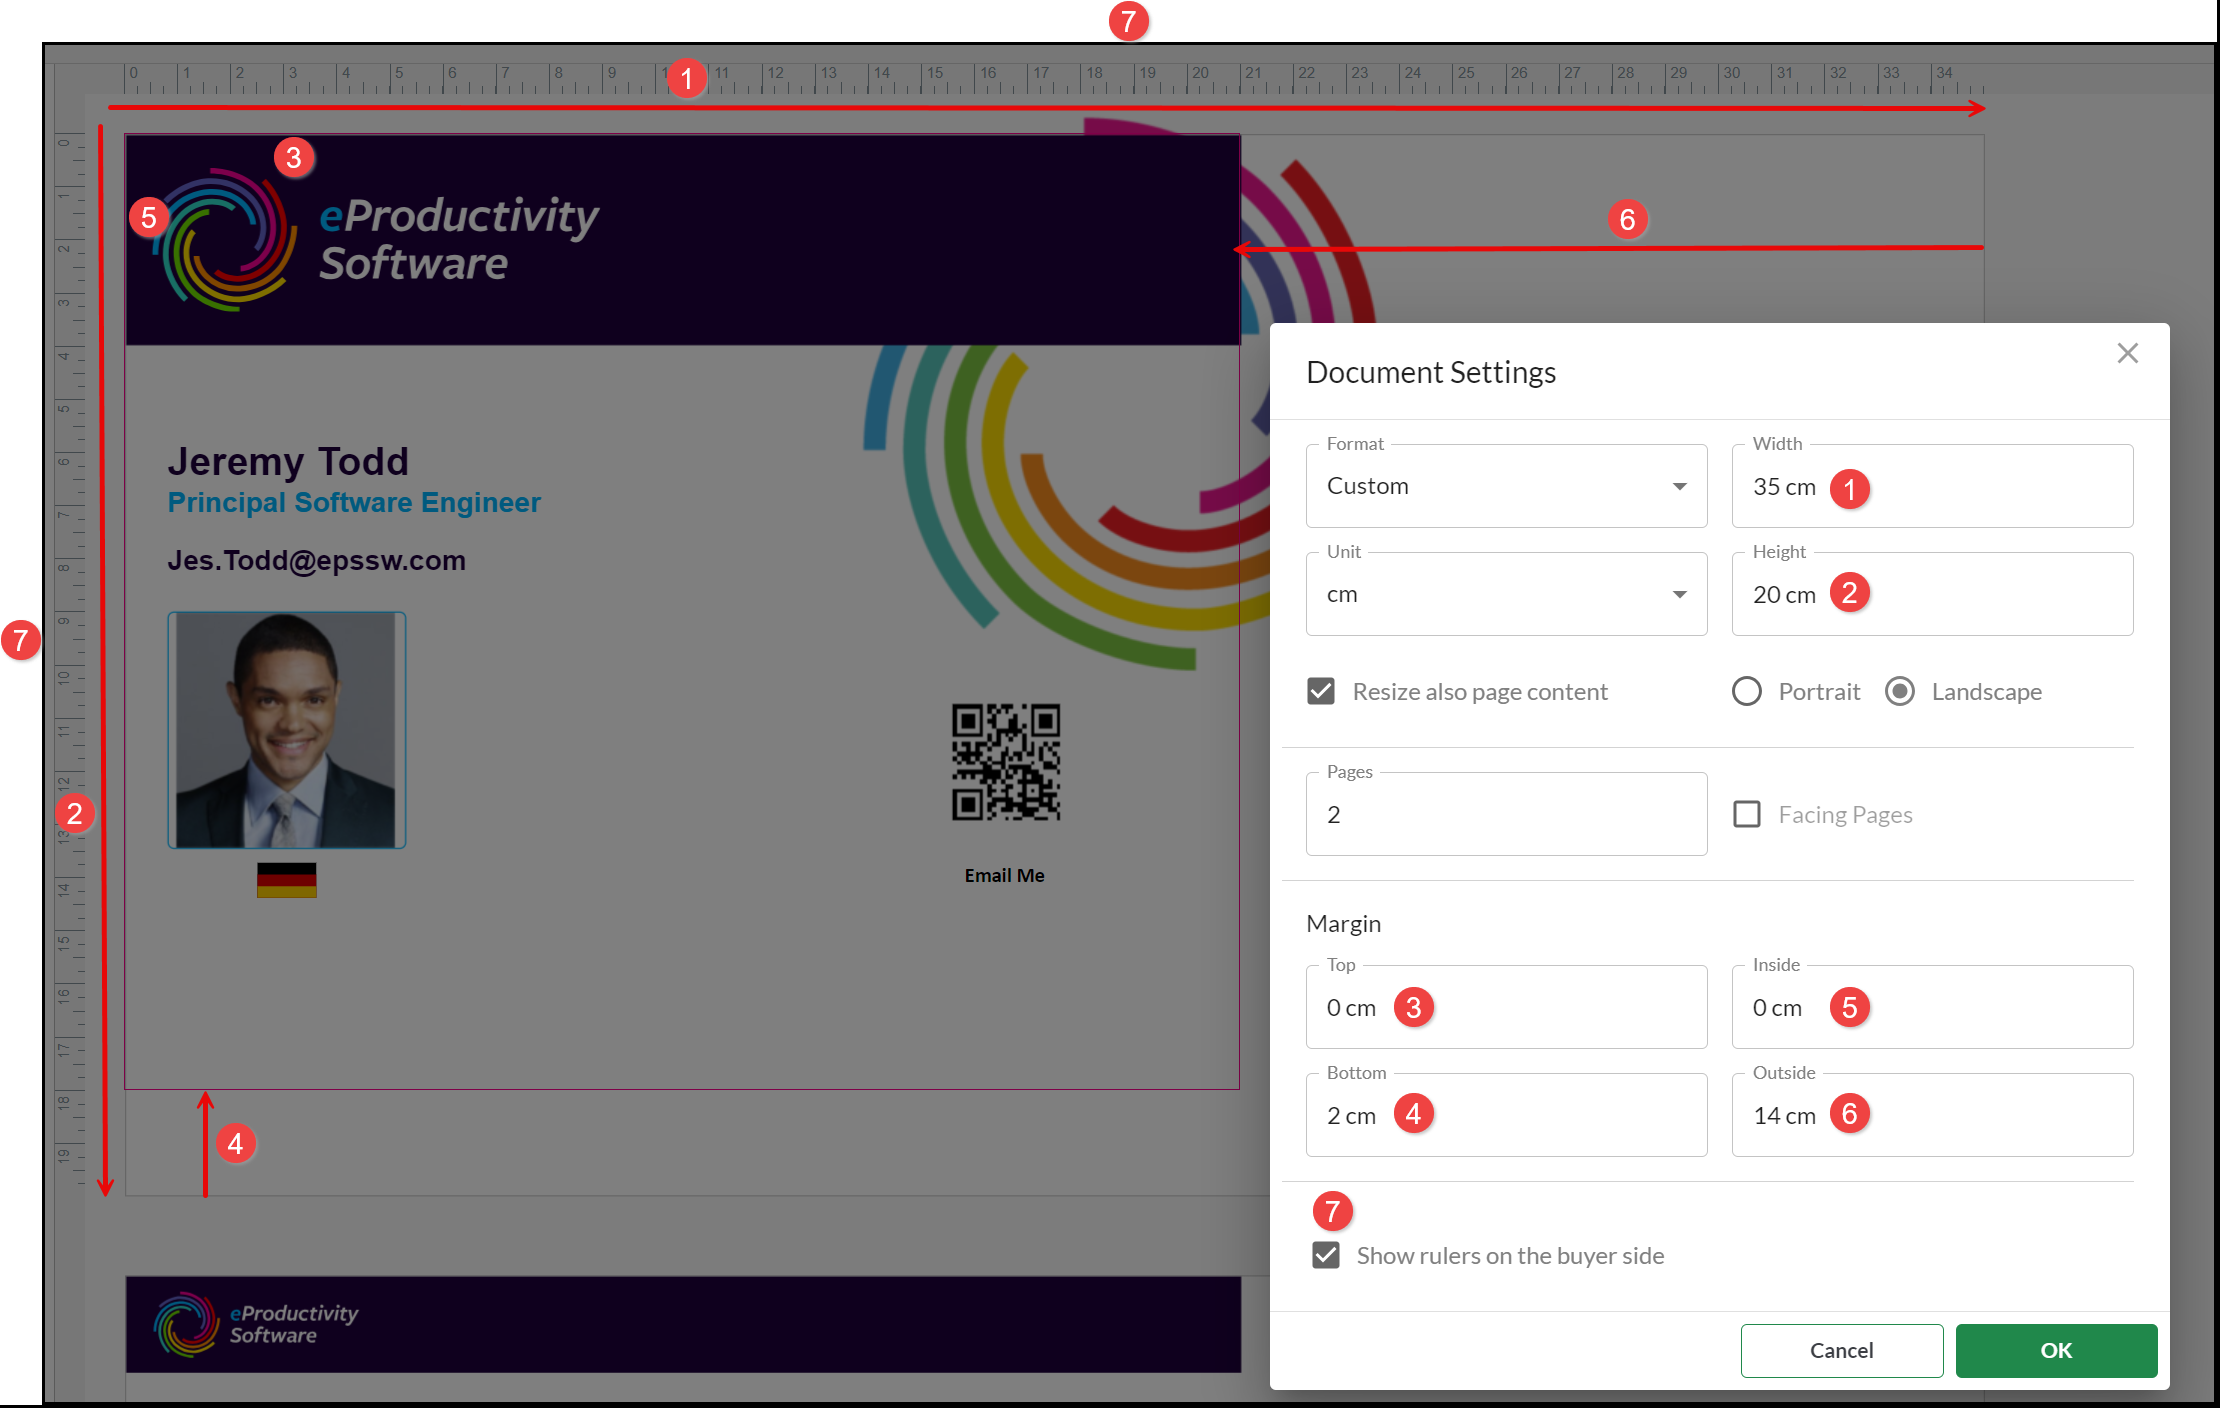The height and width of the screenshot is (1408, 2220).
Task: Toggle 'Resize also page content' checkbox
Action: (x=1321, y=691)
